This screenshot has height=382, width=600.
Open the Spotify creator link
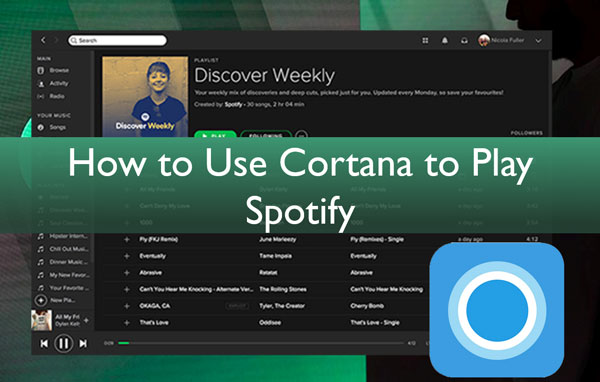233,104
